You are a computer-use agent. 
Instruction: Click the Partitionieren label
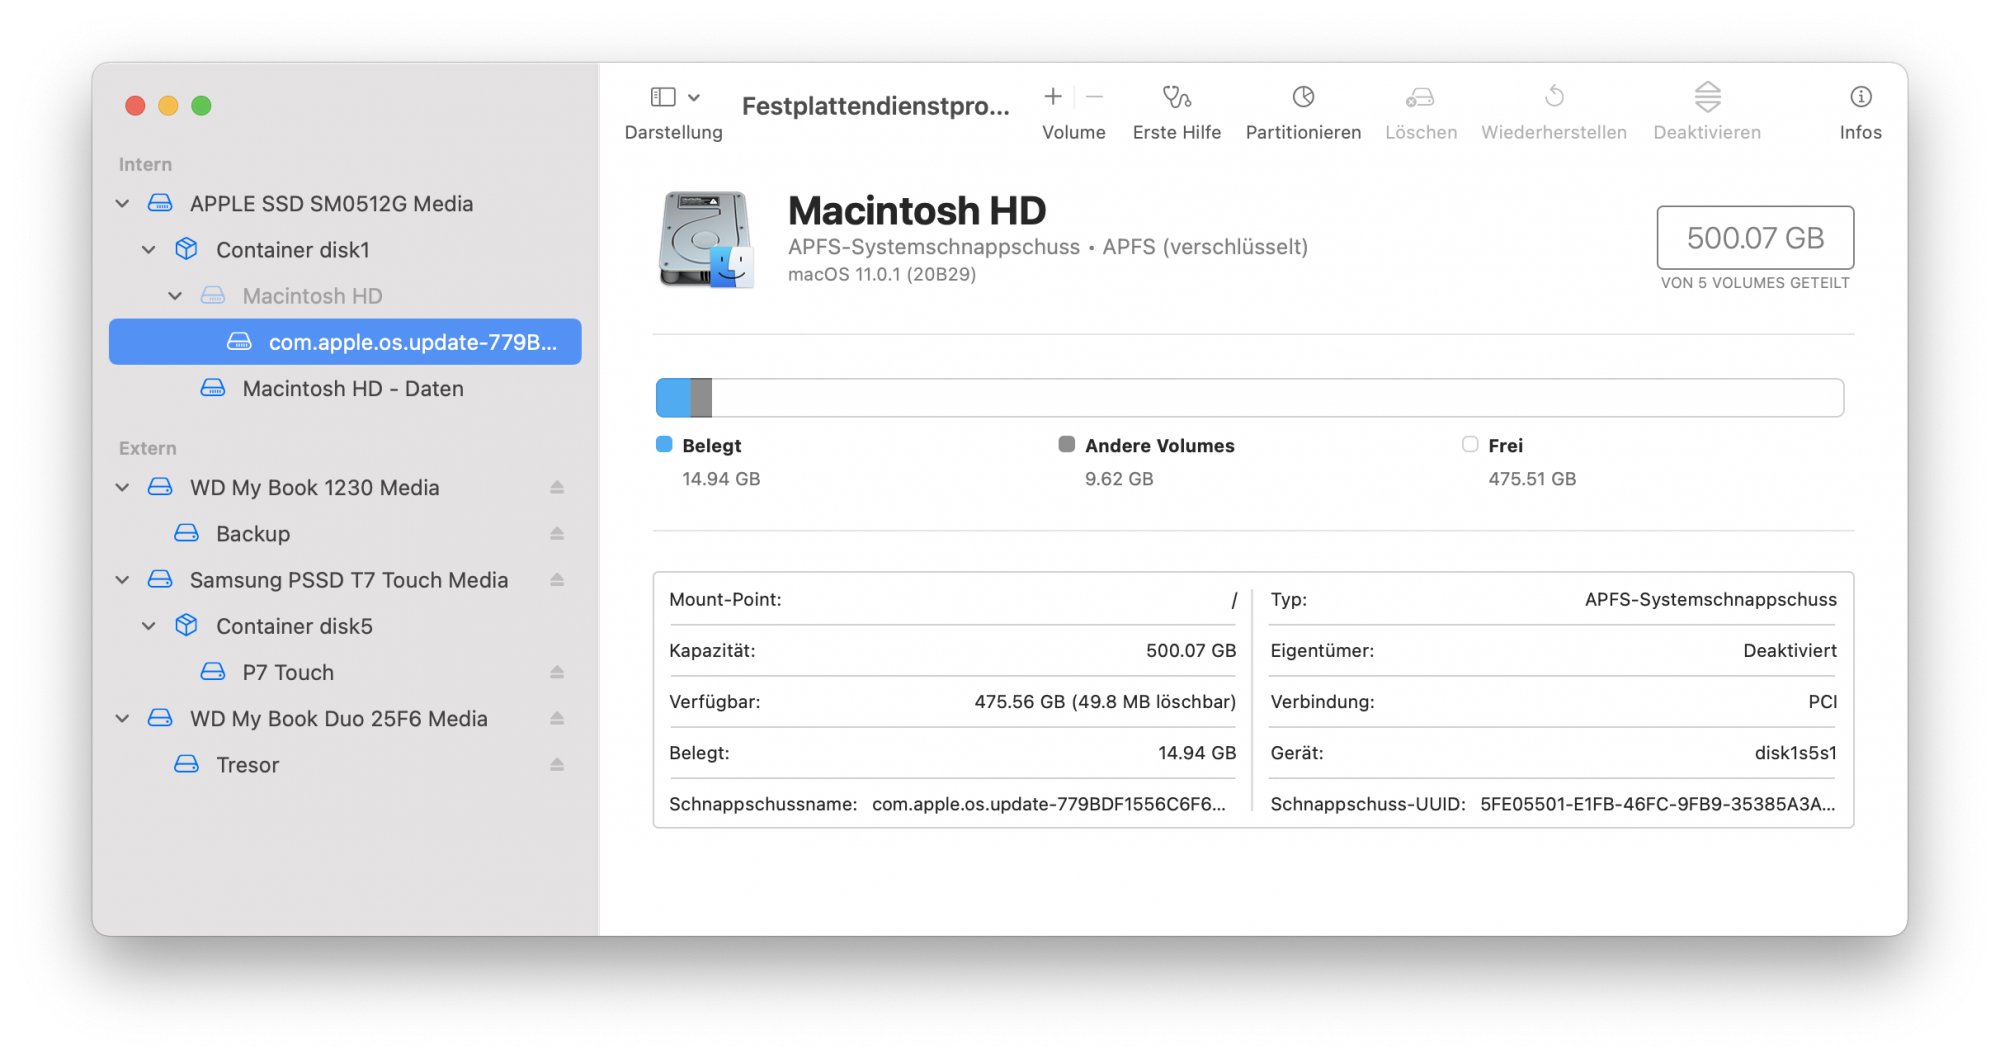point(1303,133)
